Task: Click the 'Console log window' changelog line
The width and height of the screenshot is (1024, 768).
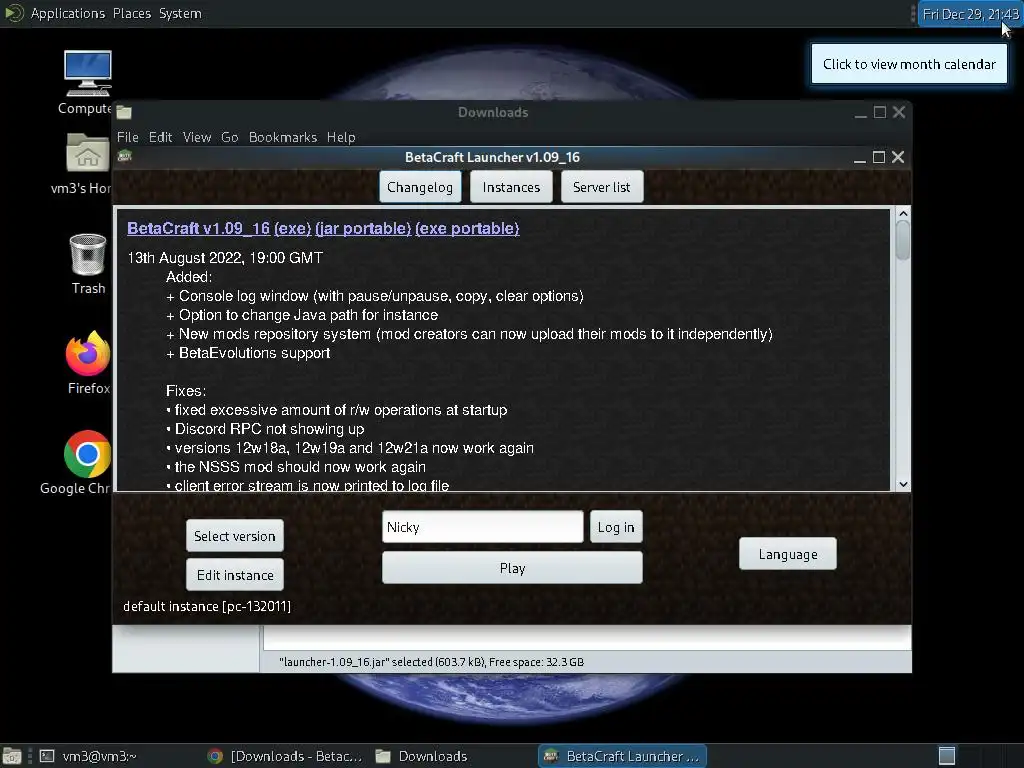Action: (375, 296)
